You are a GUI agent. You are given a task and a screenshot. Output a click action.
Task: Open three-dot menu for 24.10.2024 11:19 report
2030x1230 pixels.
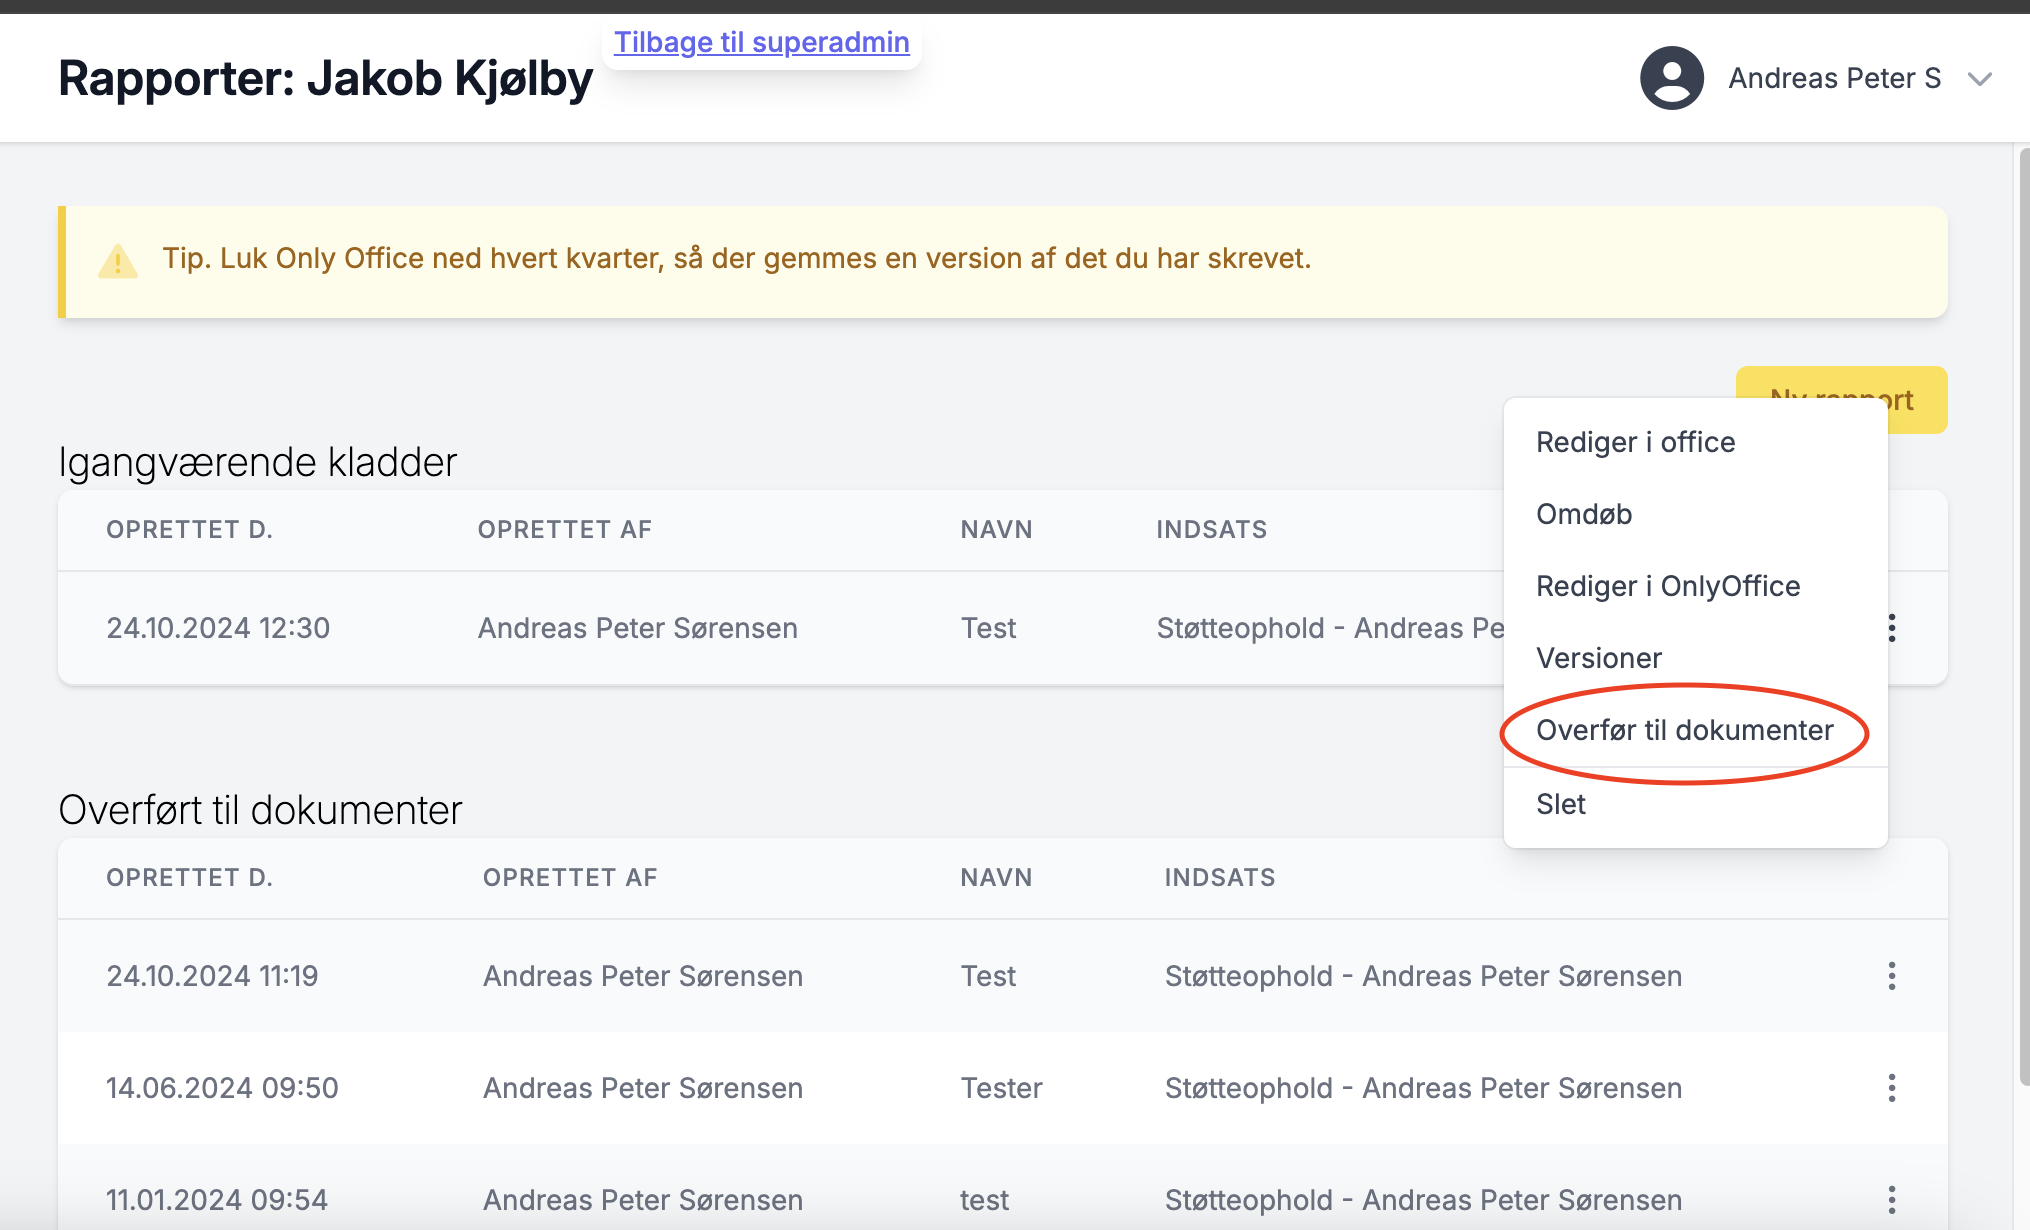click(x=1891, y=976)
